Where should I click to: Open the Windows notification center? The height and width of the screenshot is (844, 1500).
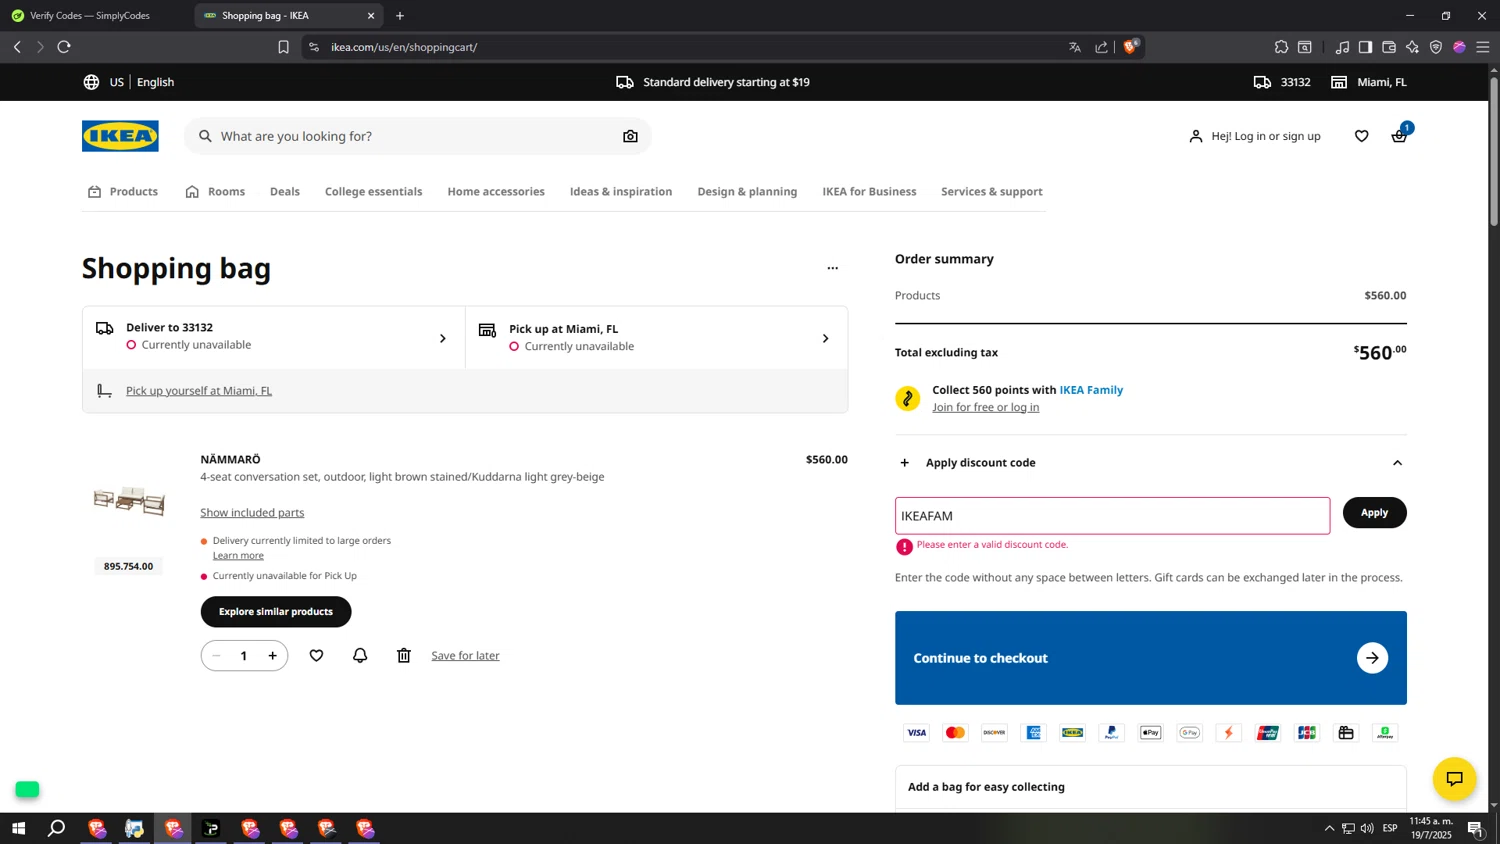point(1475,828)
